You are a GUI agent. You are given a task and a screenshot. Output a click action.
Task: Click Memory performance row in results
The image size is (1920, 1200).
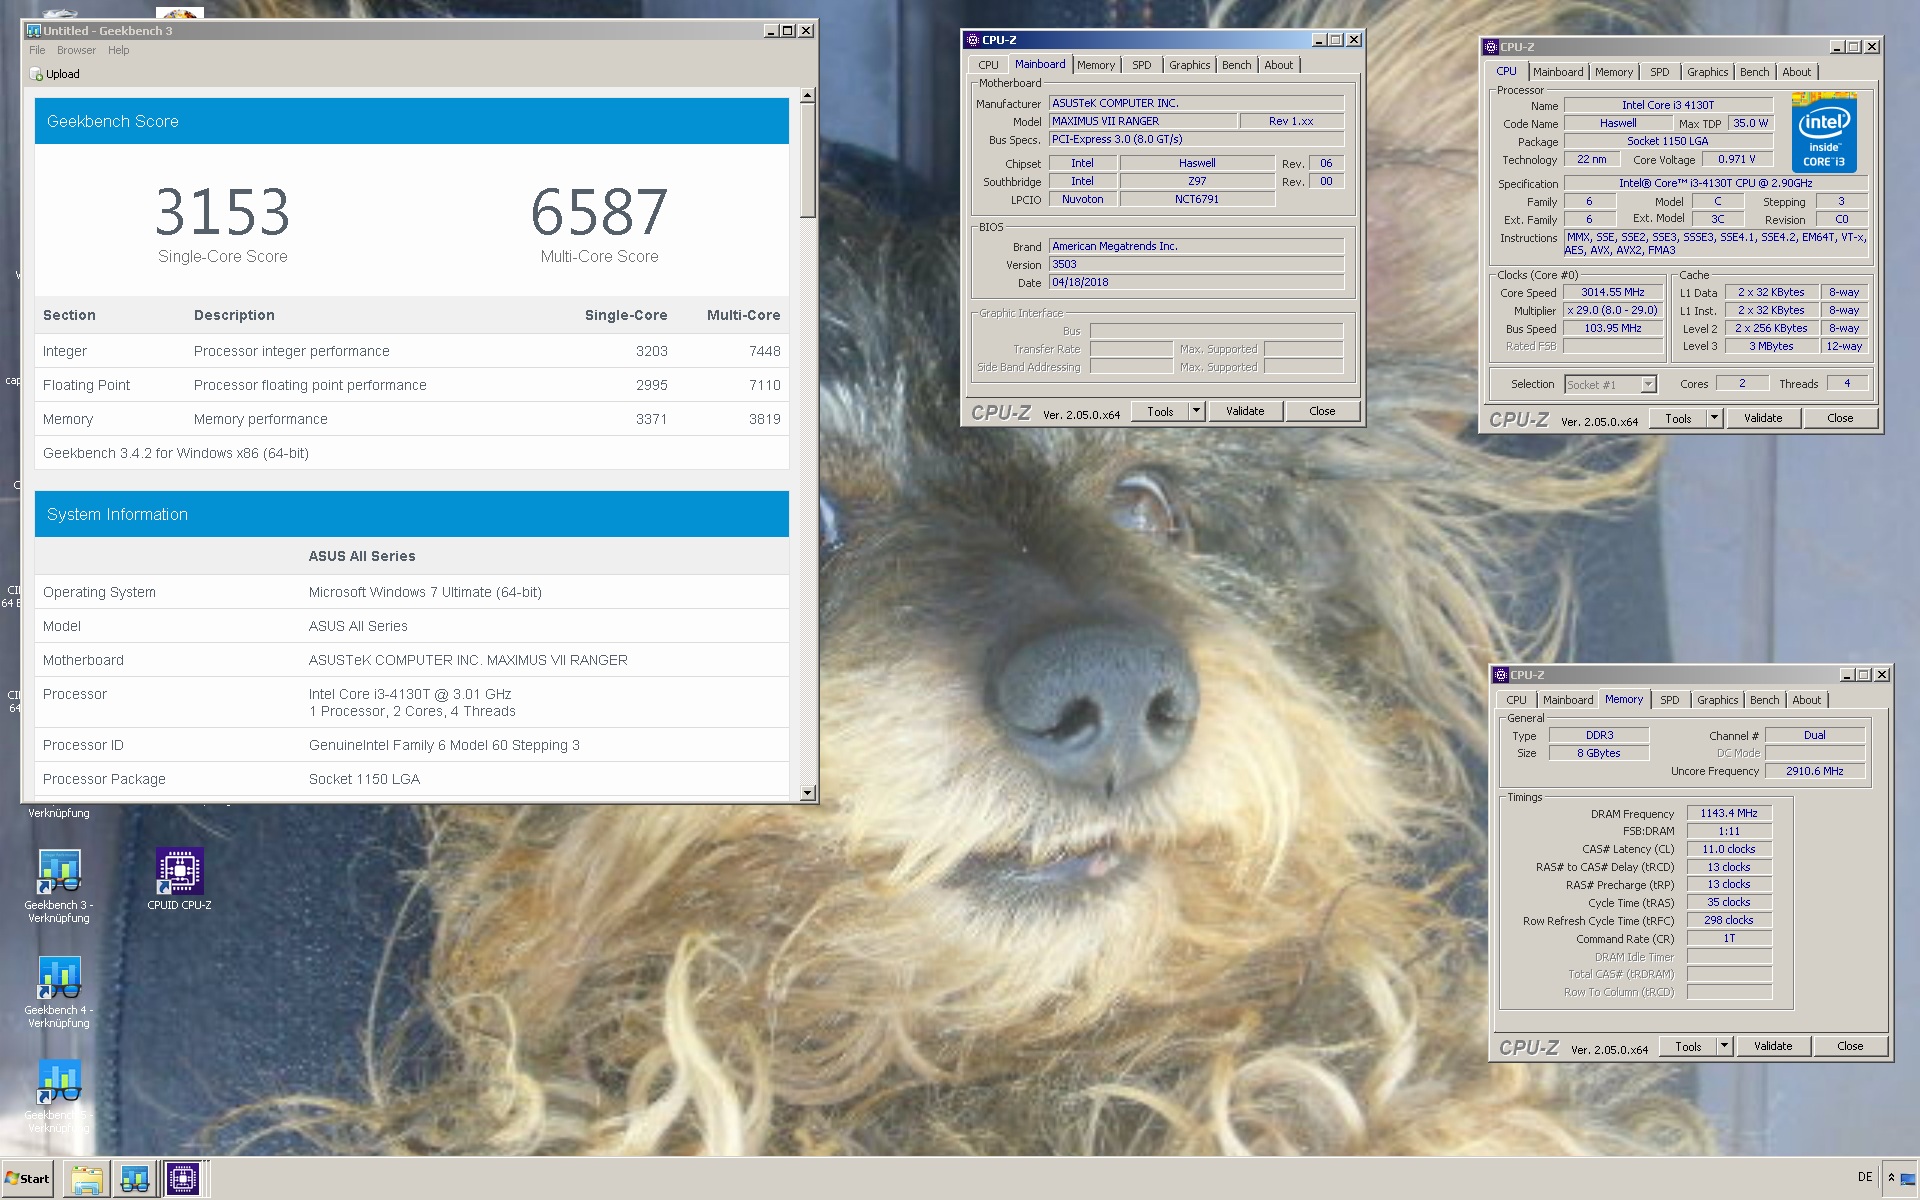click(412, 419)
